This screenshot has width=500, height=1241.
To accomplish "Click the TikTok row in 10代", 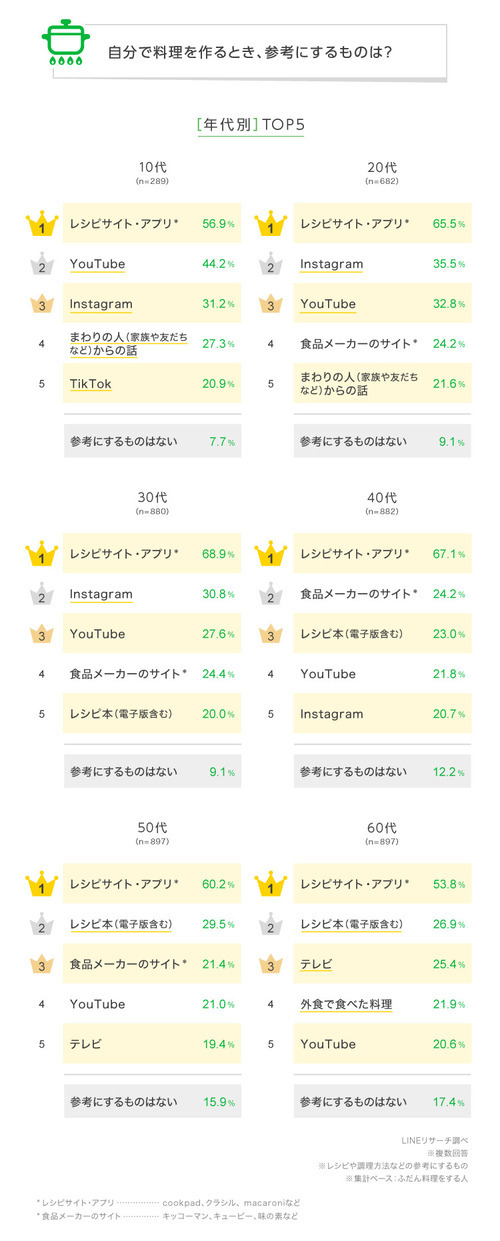I will [152, 384].
